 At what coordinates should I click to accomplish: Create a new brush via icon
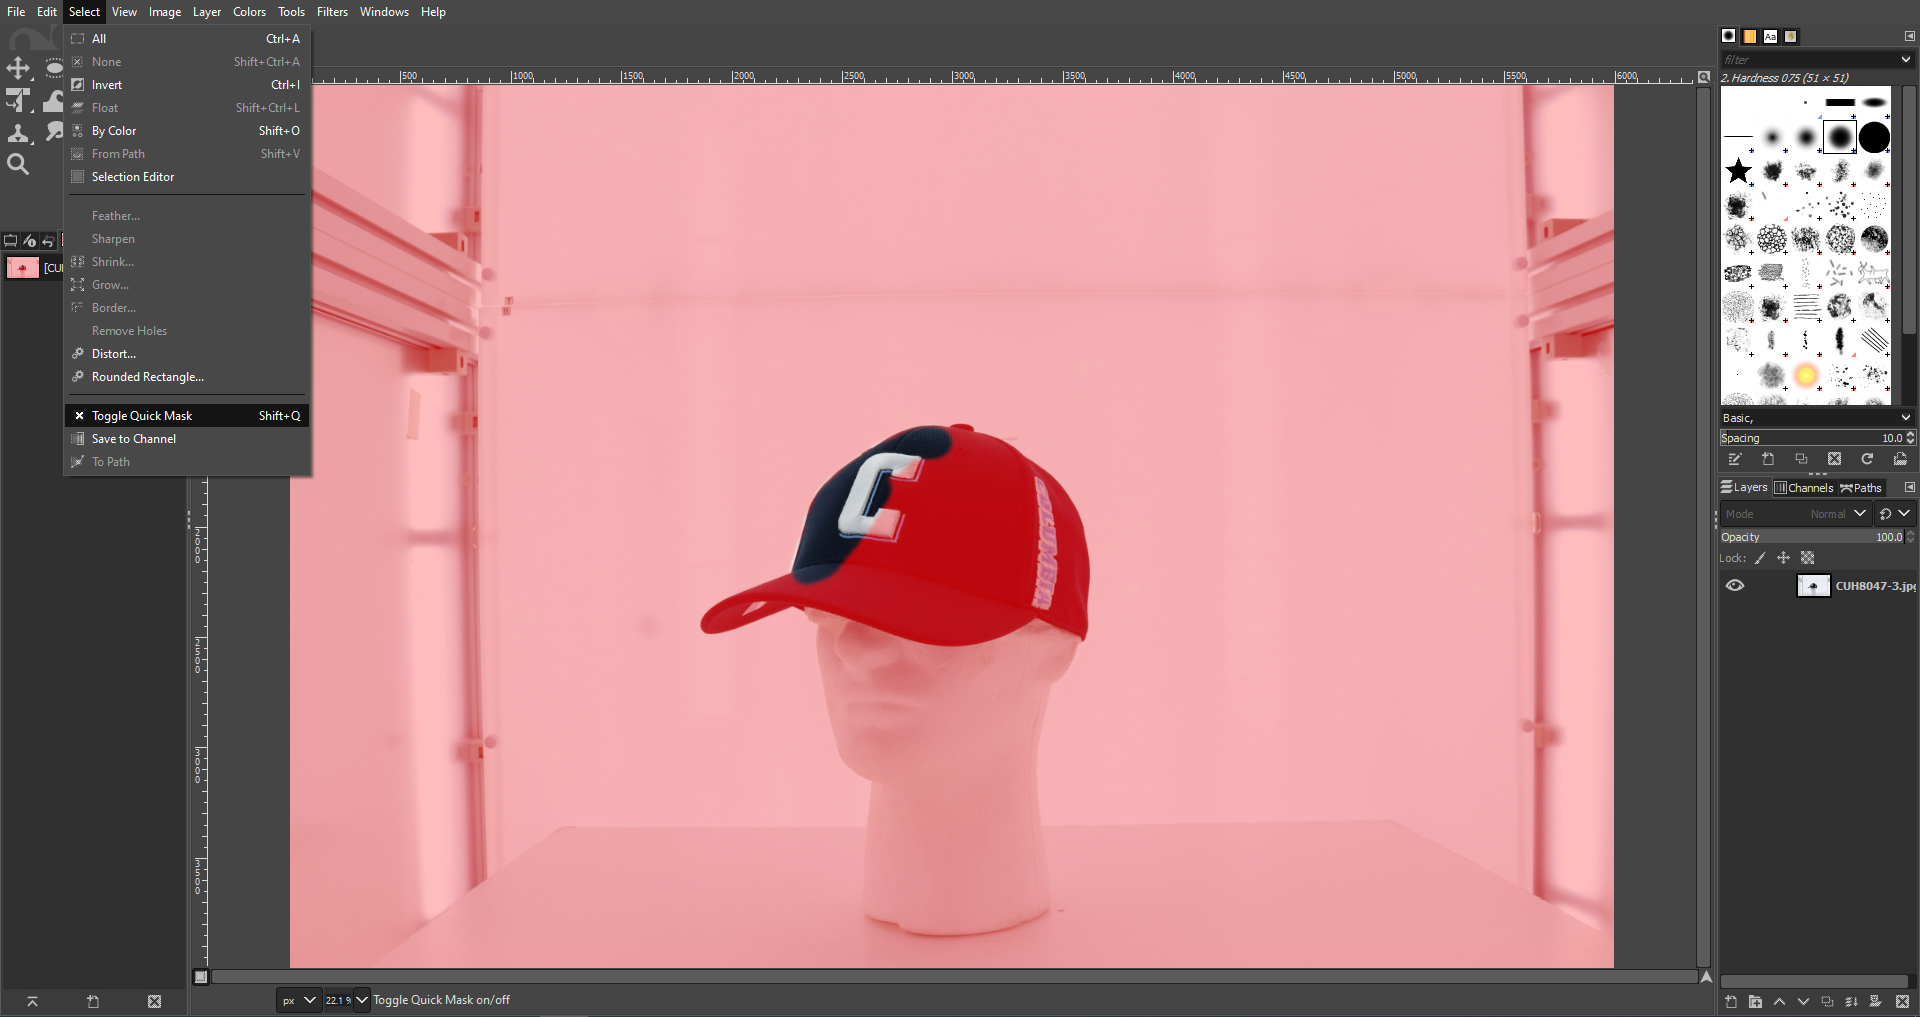click(1768, 459)
